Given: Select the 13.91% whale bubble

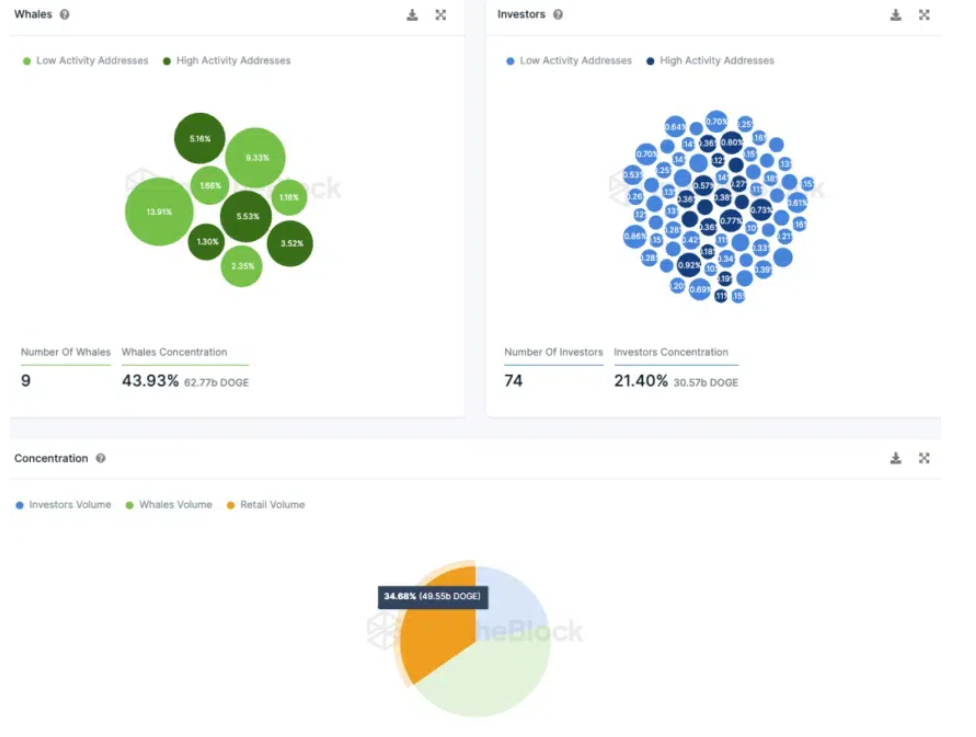Looking at the screenshot, I should [158, 212].
